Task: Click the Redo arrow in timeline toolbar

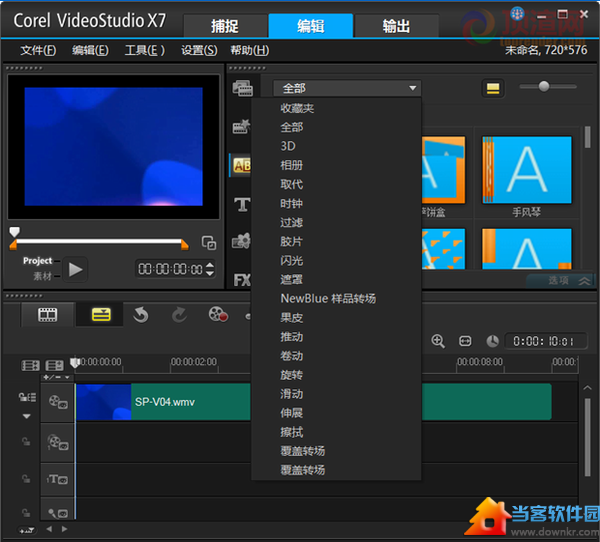Action: pyautogui.click(x=179, y=314)
